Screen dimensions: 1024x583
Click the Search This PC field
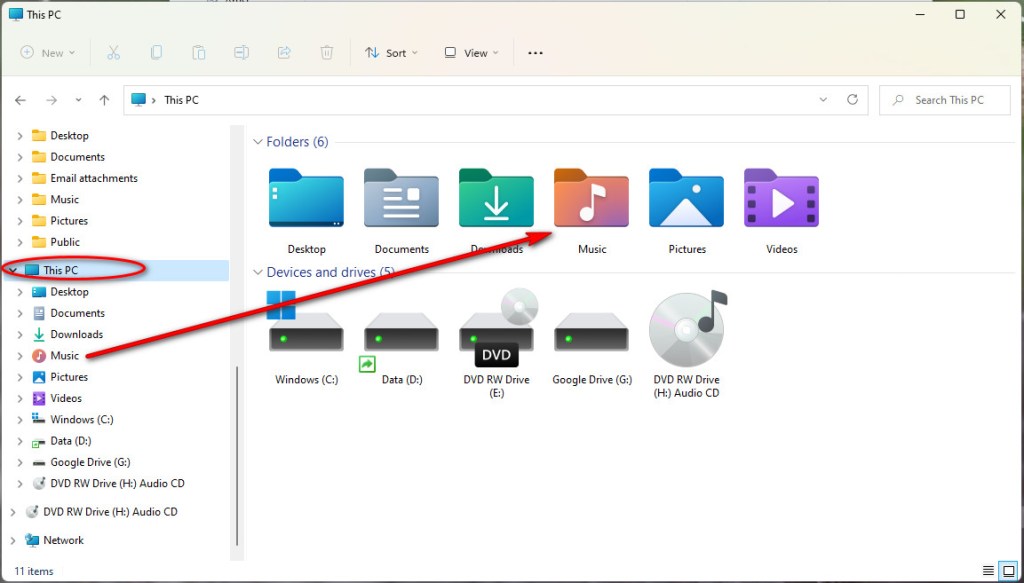tap(948, 100)
